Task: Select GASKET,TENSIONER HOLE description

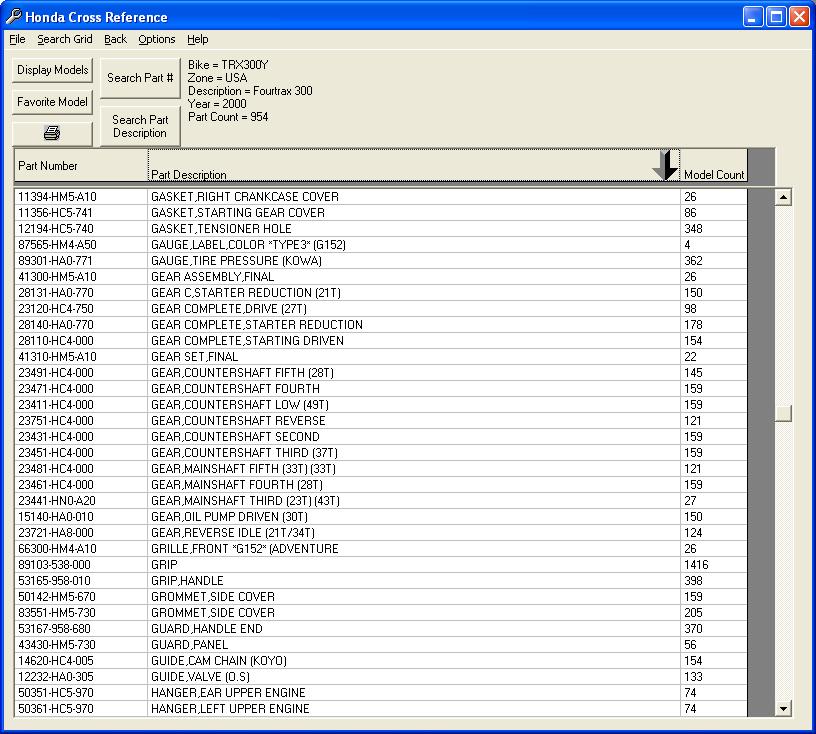Action: pyautogui.click(x=414, y=229)
